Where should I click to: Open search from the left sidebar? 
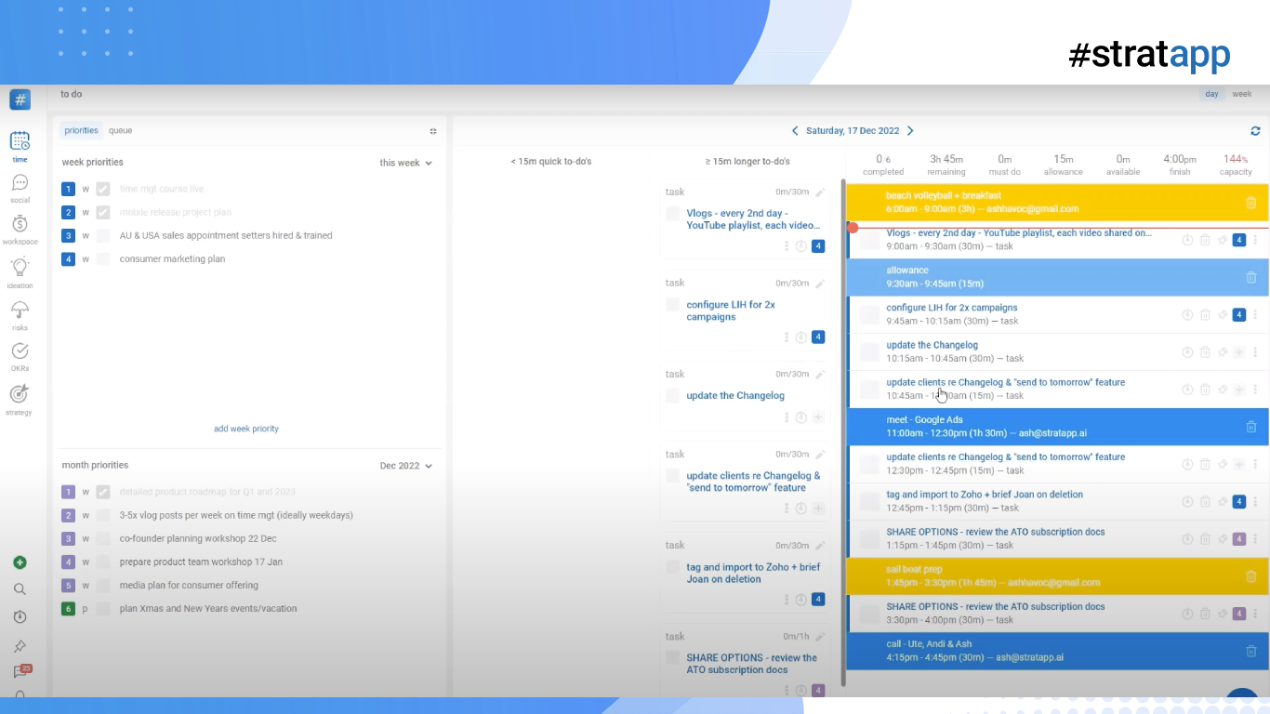[20, 590]
